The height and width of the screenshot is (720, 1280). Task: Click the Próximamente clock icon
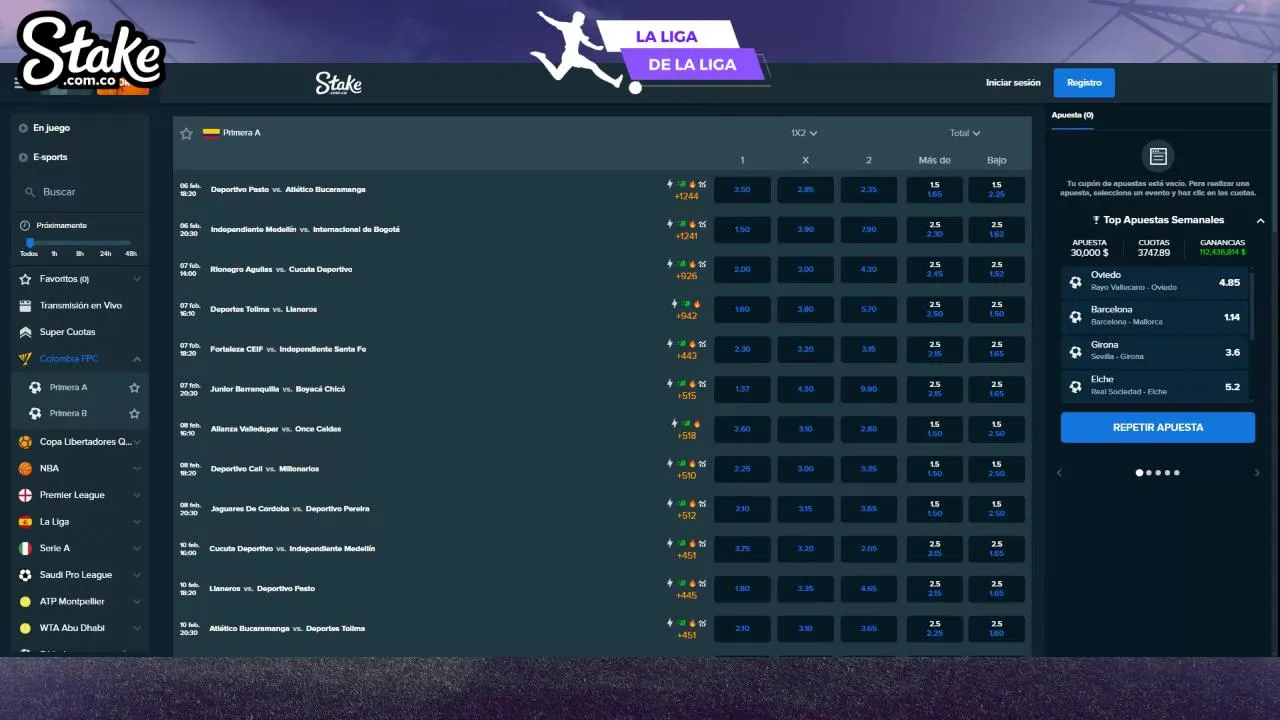[26, 225]
